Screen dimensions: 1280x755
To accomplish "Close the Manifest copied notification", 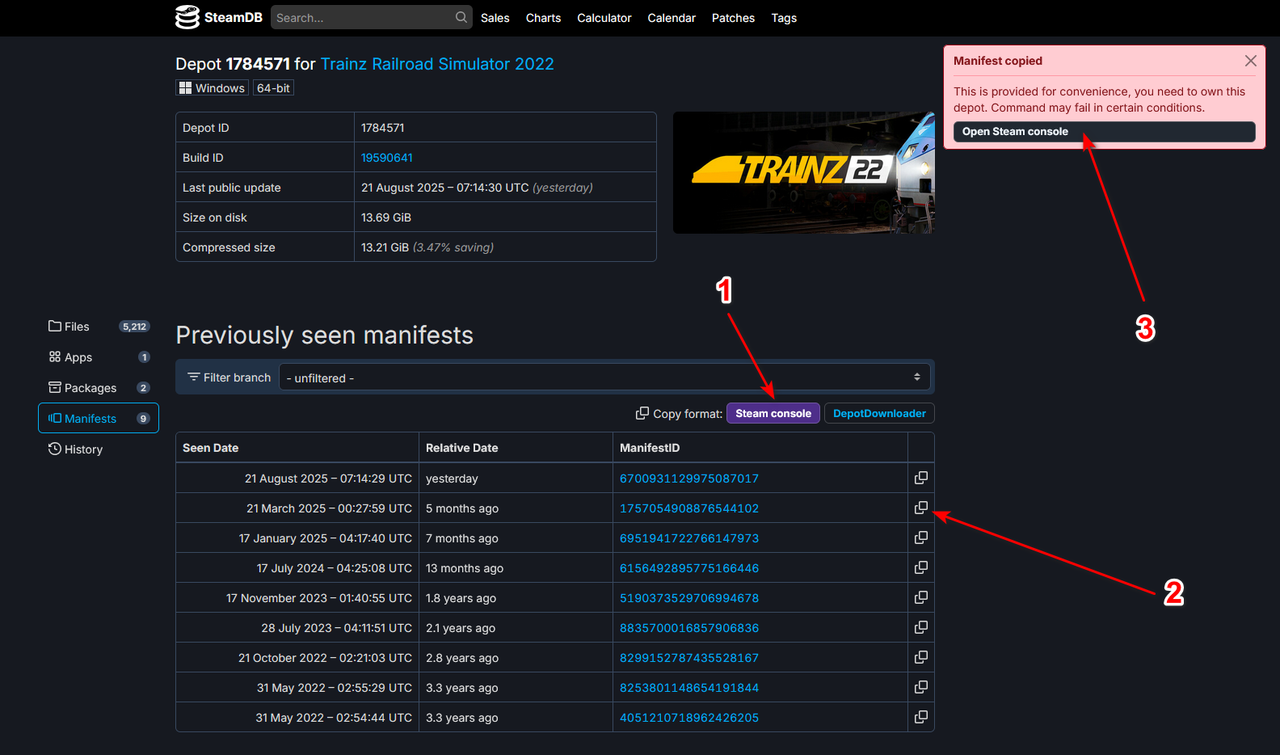I will (1250, 61).
